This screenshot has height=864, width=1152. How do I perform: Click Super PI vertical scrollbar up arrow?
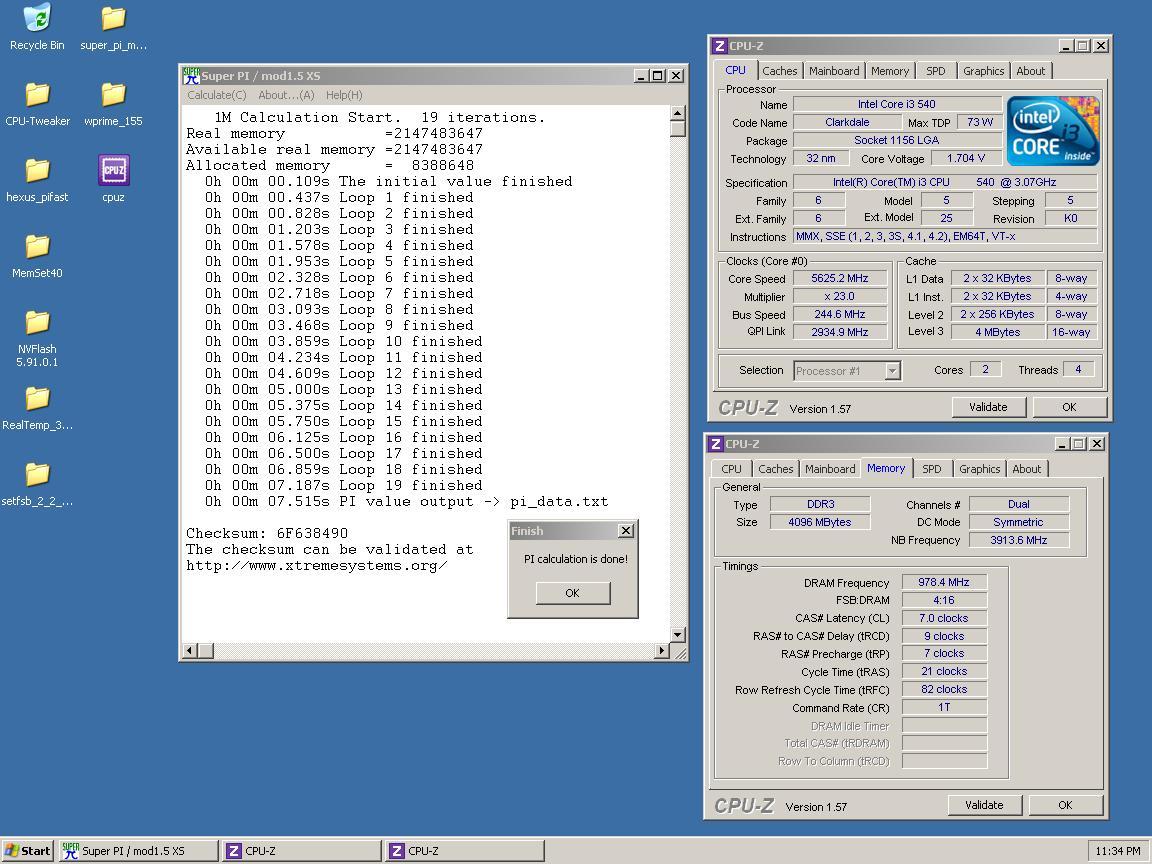click(677, 113)
